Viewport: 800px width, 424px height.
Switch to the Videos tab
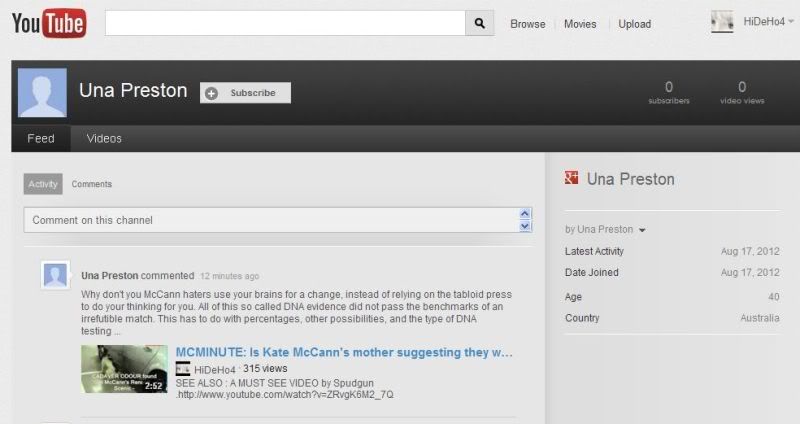tap(104, 138)
